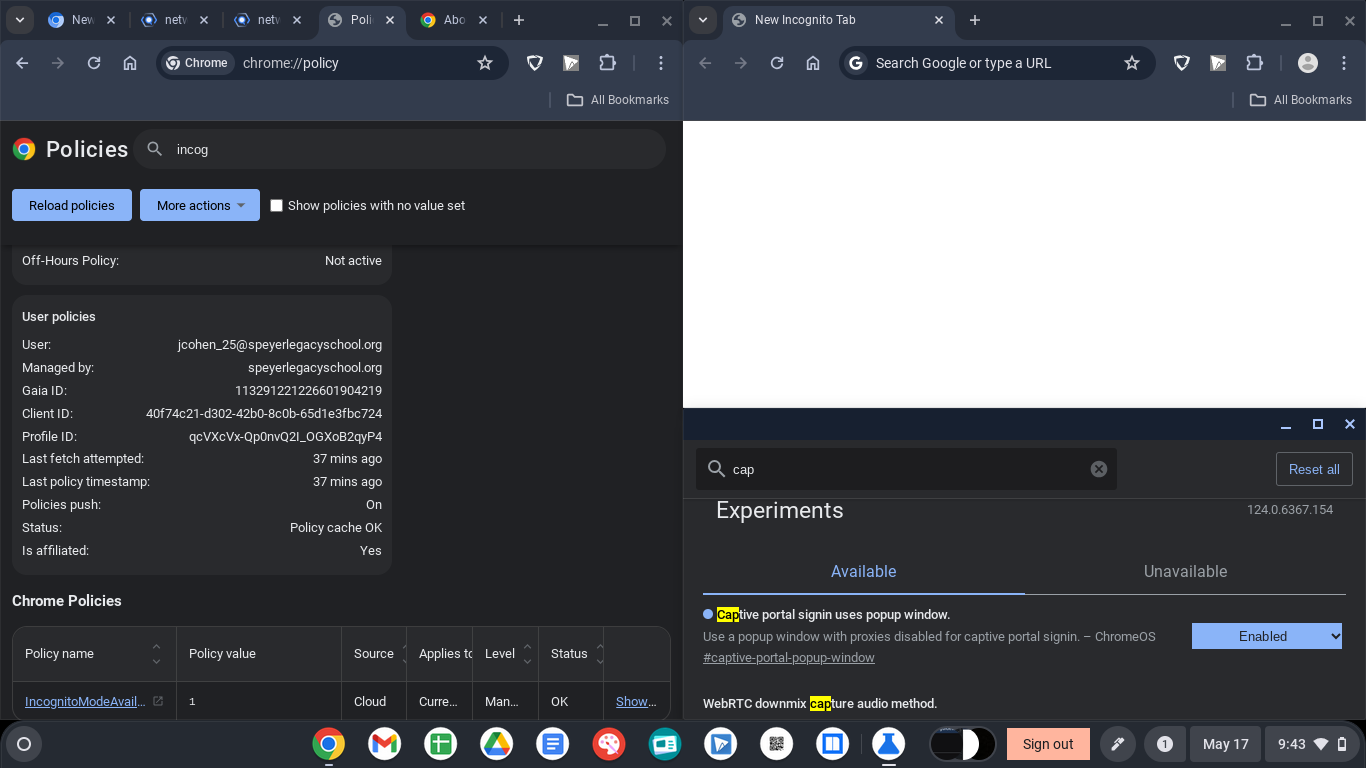Screen dimensions: 1366x768
Task: Switch to Available experiments tab
Action: pos(864,572)
